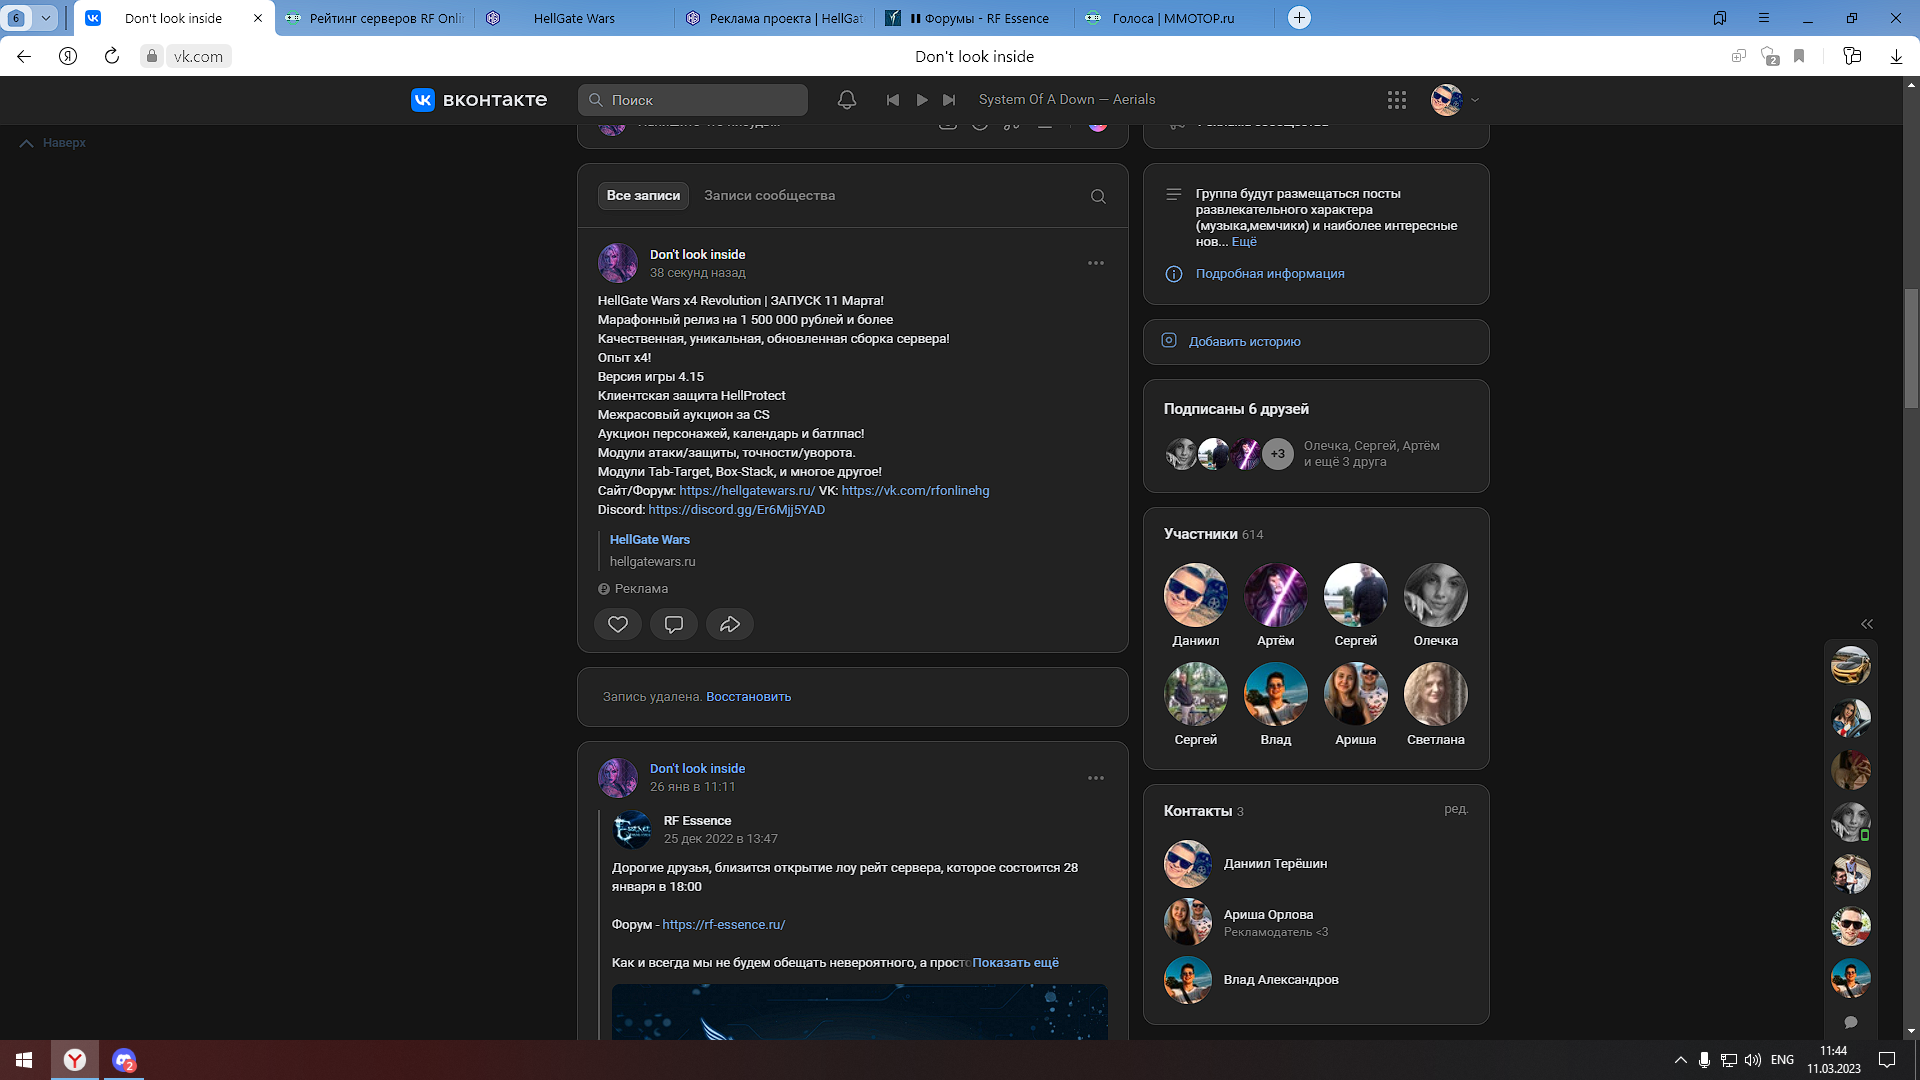Screen dimensions: 1920x1080
Task: Expand group description with Ещё
Action: coord(1244,242)
